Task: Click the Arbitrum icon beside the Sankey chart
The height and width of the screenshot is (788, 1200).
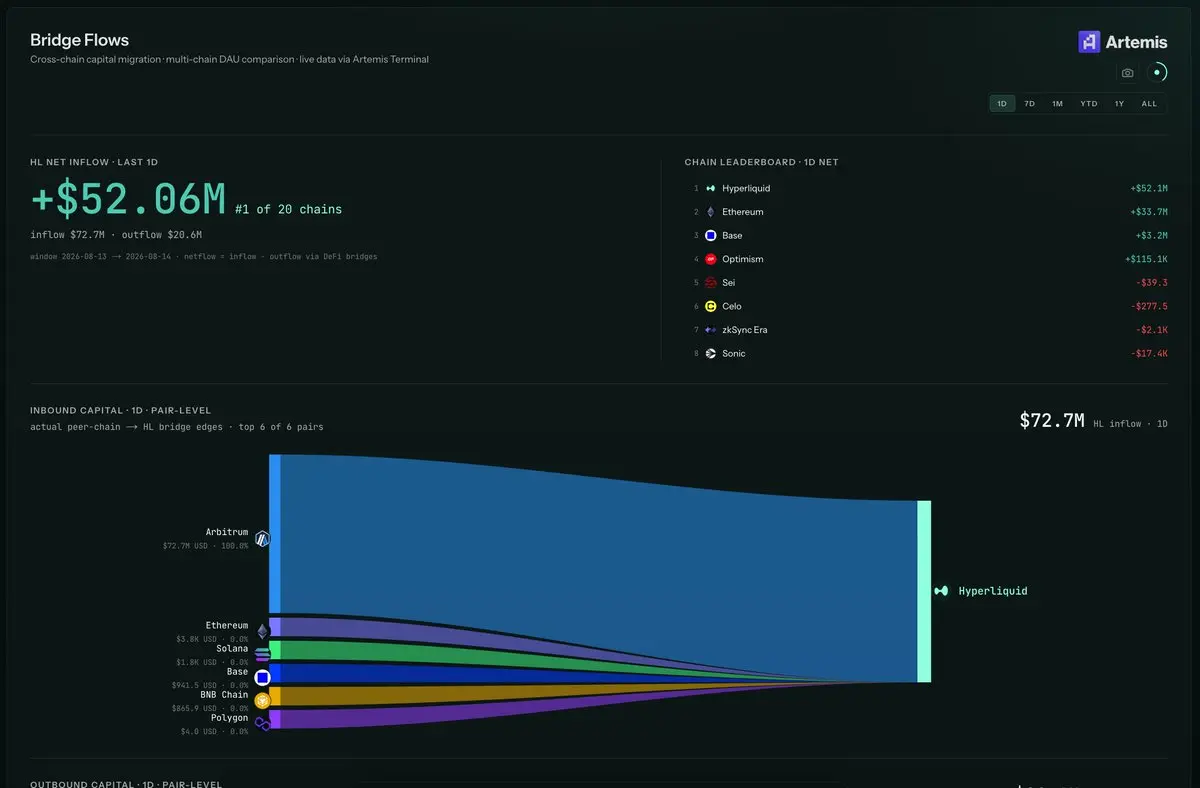Action: point(263,538)
